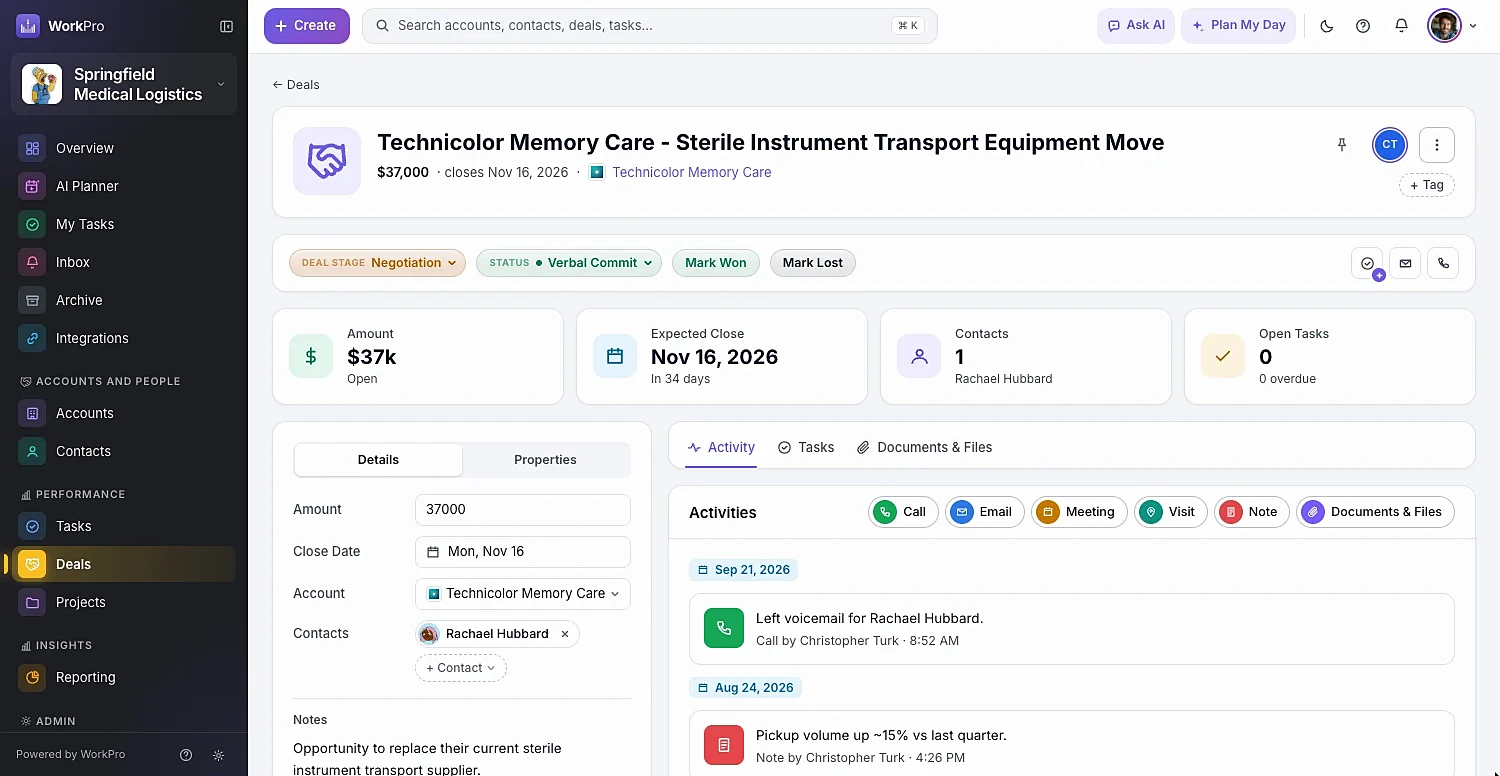This screenshot has width=1500, height=776.
Task: Open the Technicolor Memory Care account link
Action: click(x=692, y=172)
